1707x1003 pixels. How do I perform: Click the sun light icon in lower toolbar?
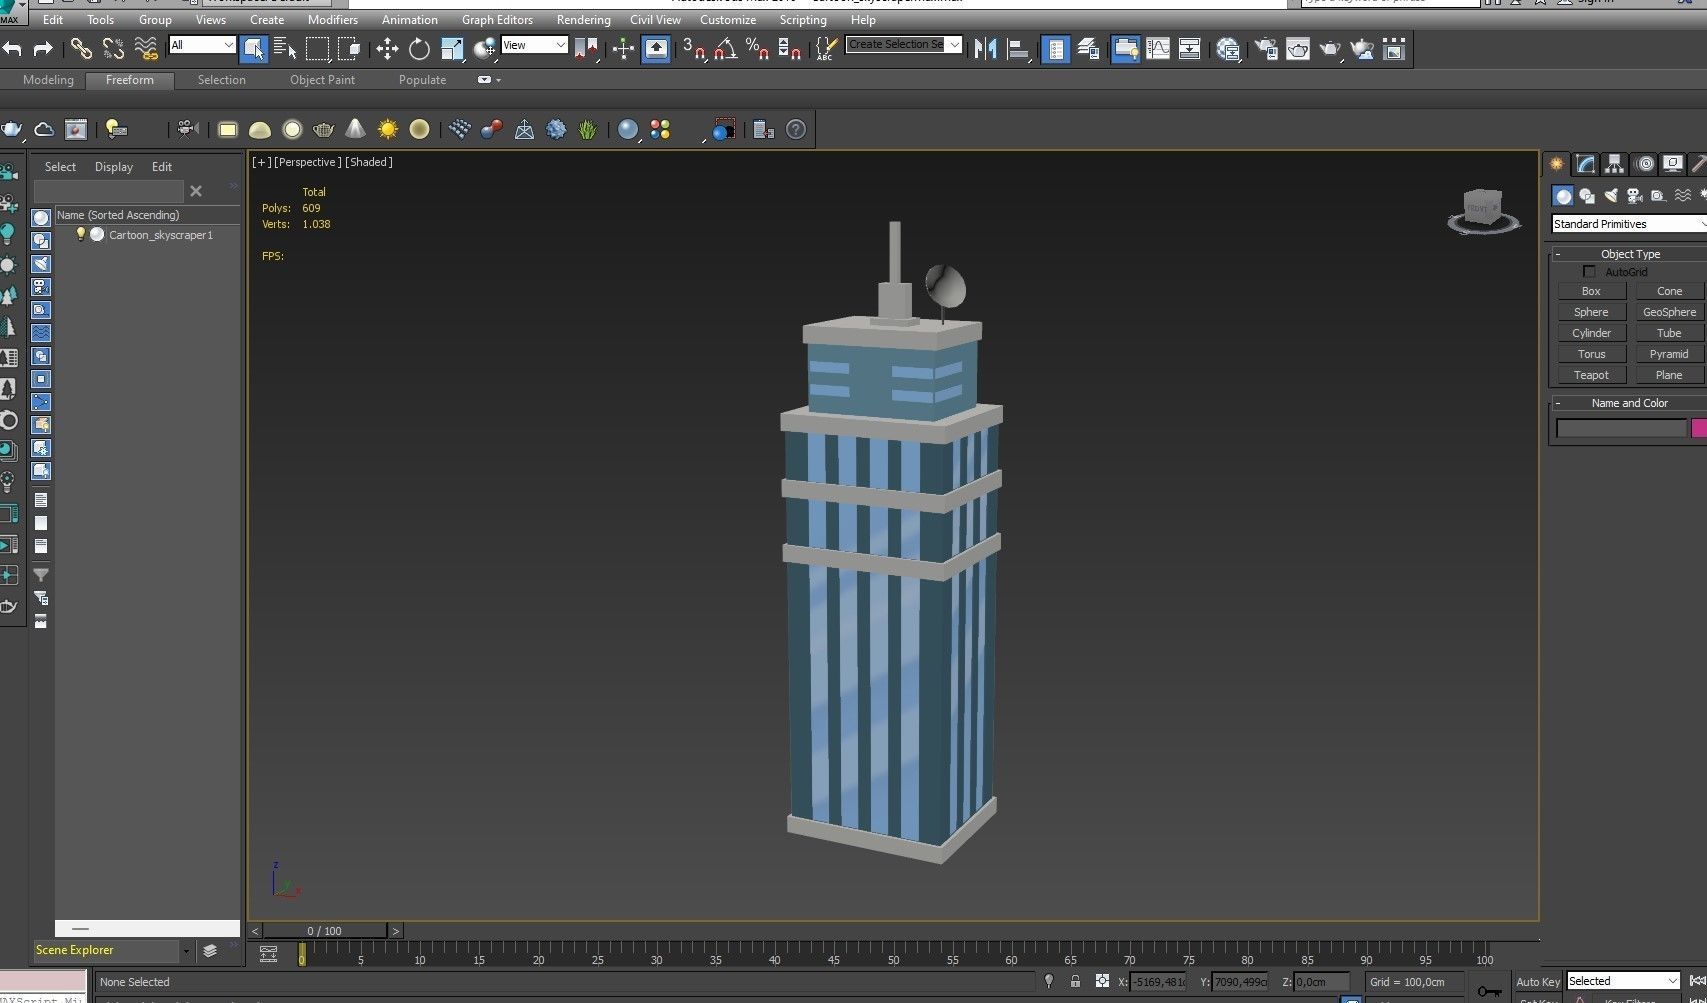387,129
